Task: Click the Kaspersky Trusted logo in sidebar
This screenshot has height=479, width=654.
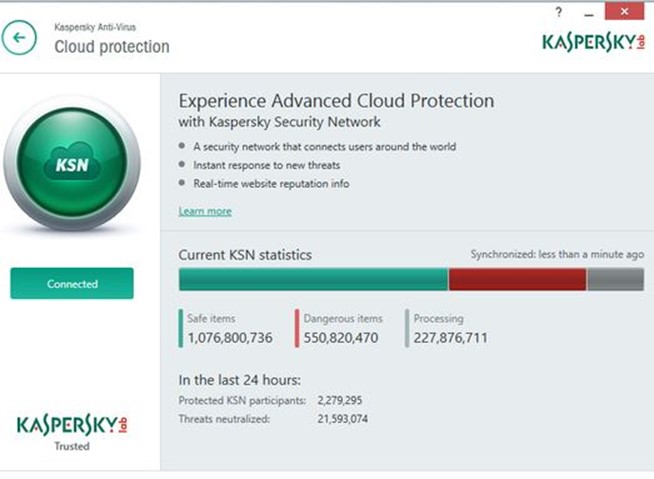Action: tap(72, 433)
